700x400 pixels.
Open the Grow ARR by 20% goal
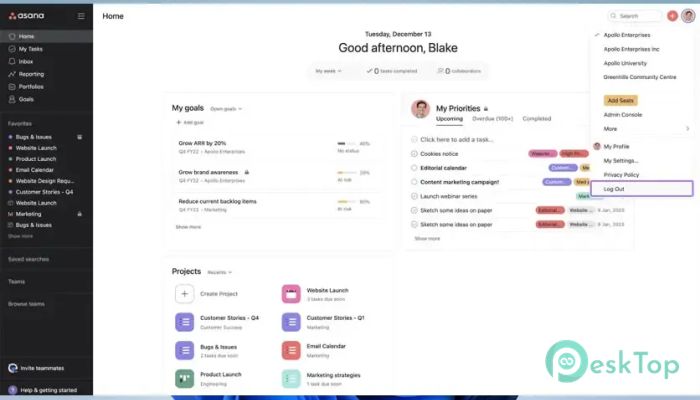202,143
